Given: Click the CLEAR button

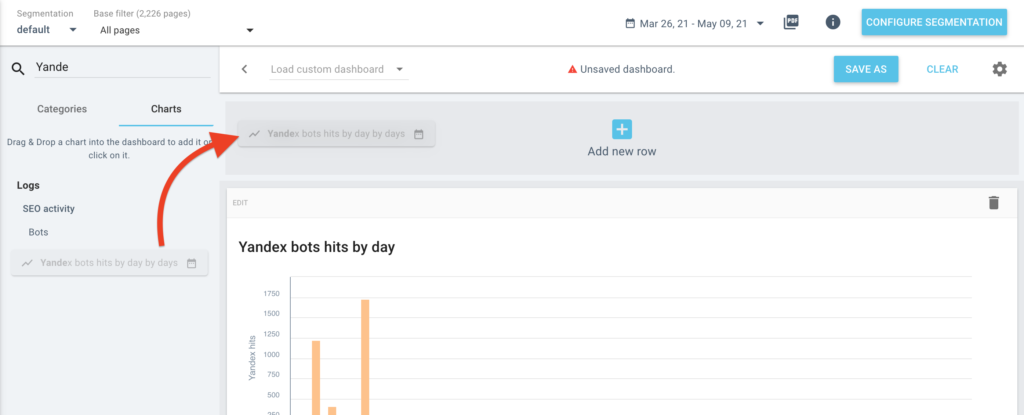Looking at the screenshot, I should 942,69.
